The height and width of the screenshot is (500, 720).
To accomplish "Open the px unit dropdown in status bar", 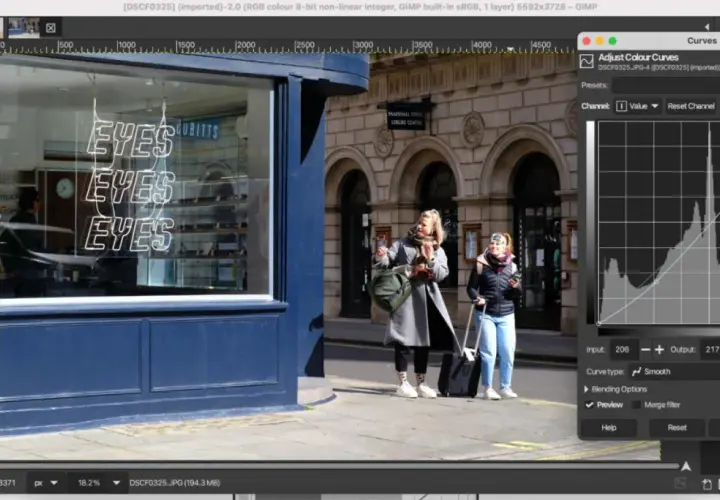I will pos(45,483).
